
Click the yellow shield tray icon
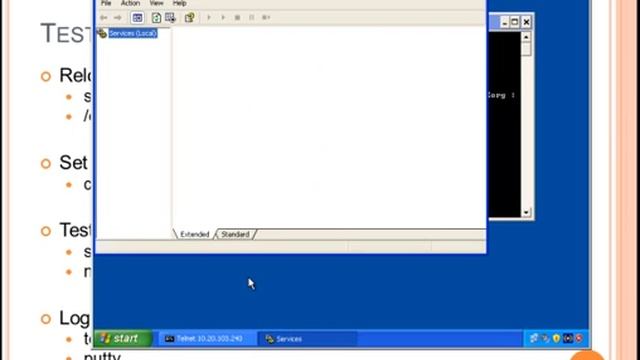point(556,338)
